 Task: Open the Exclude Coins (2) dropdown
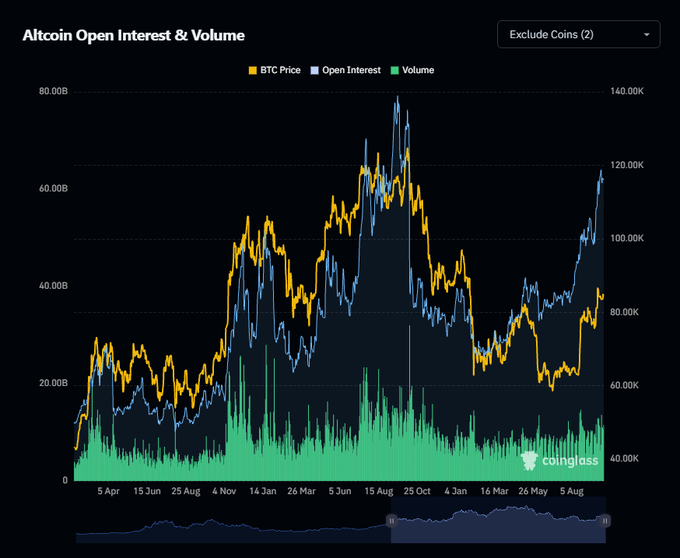(x=579, y=34)
